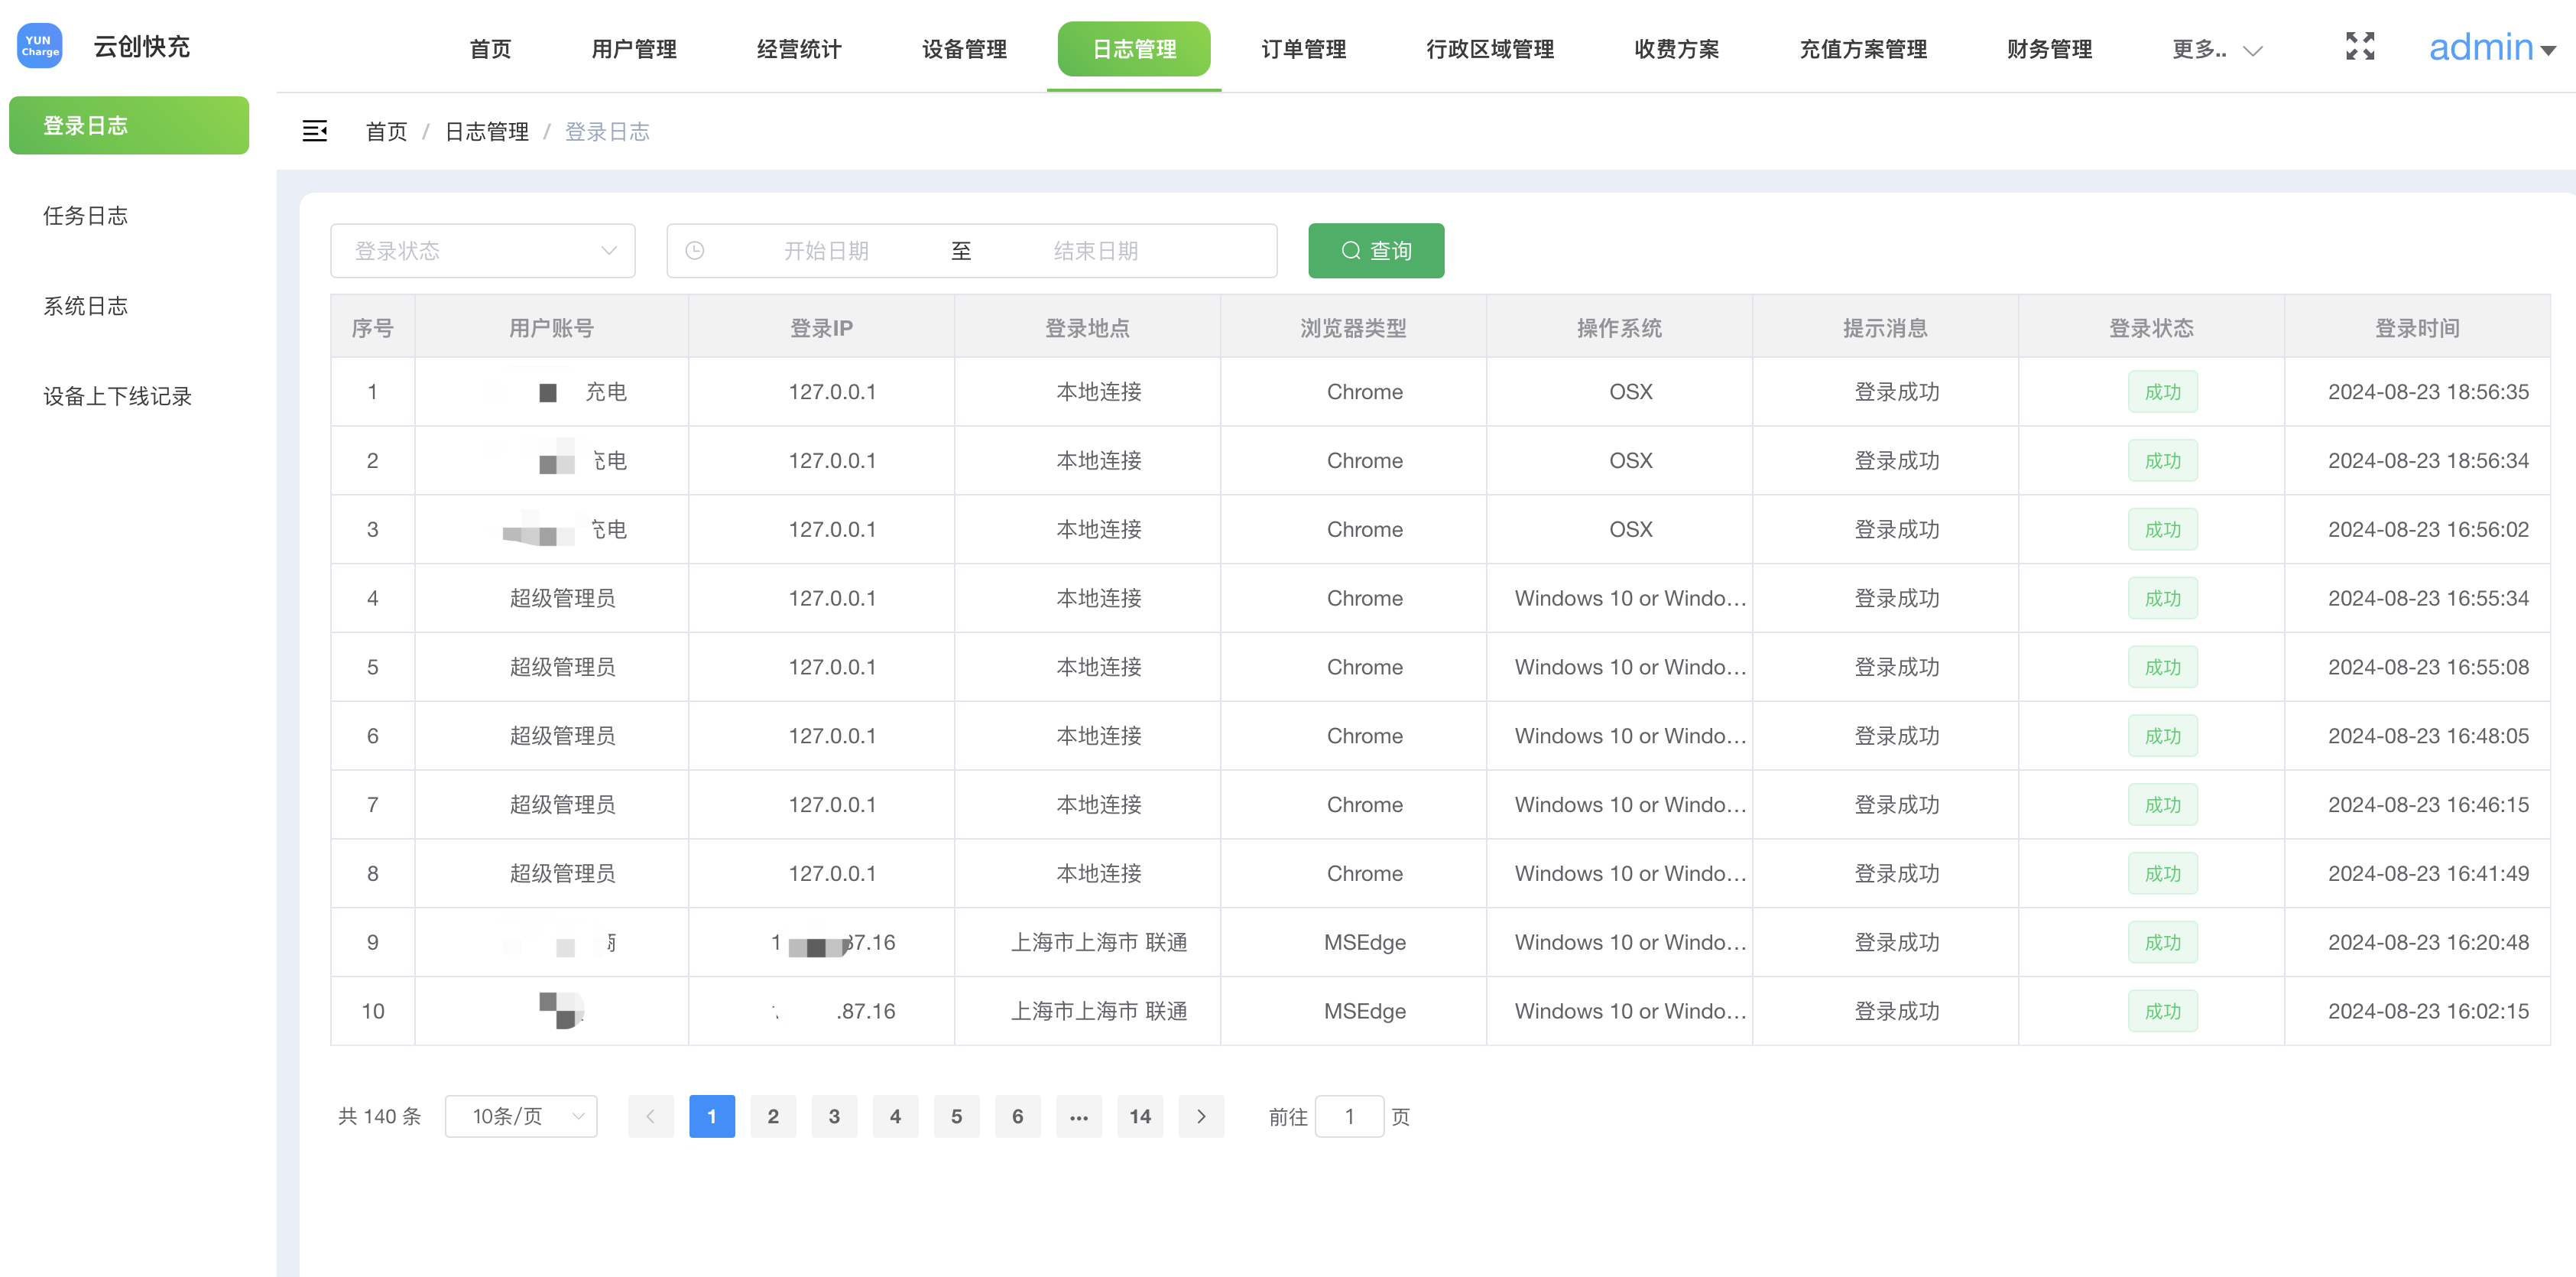
Task: Open the 经营统计 nav tab
Action: (x=799, y=49)
